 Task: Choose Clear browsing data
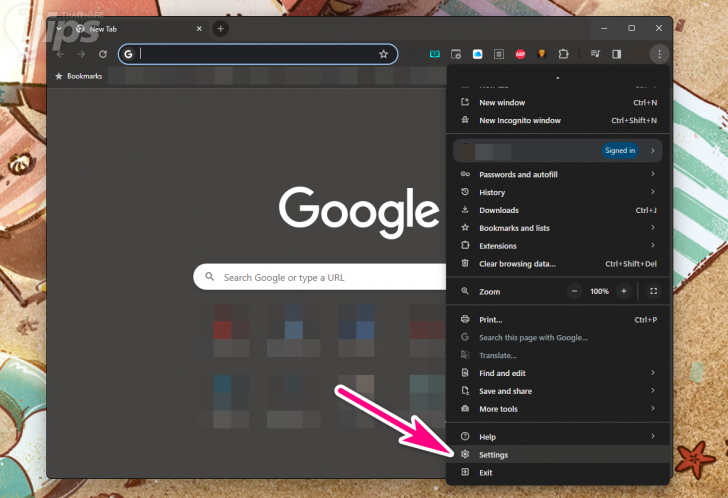[559, 264]
